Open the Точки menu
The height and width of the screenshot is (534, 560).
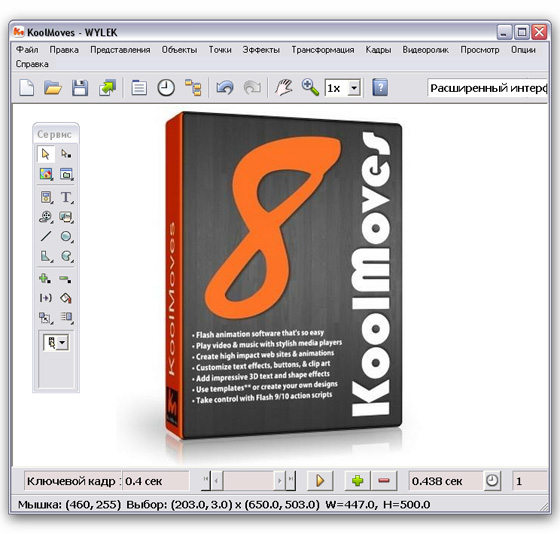(220, 50)
